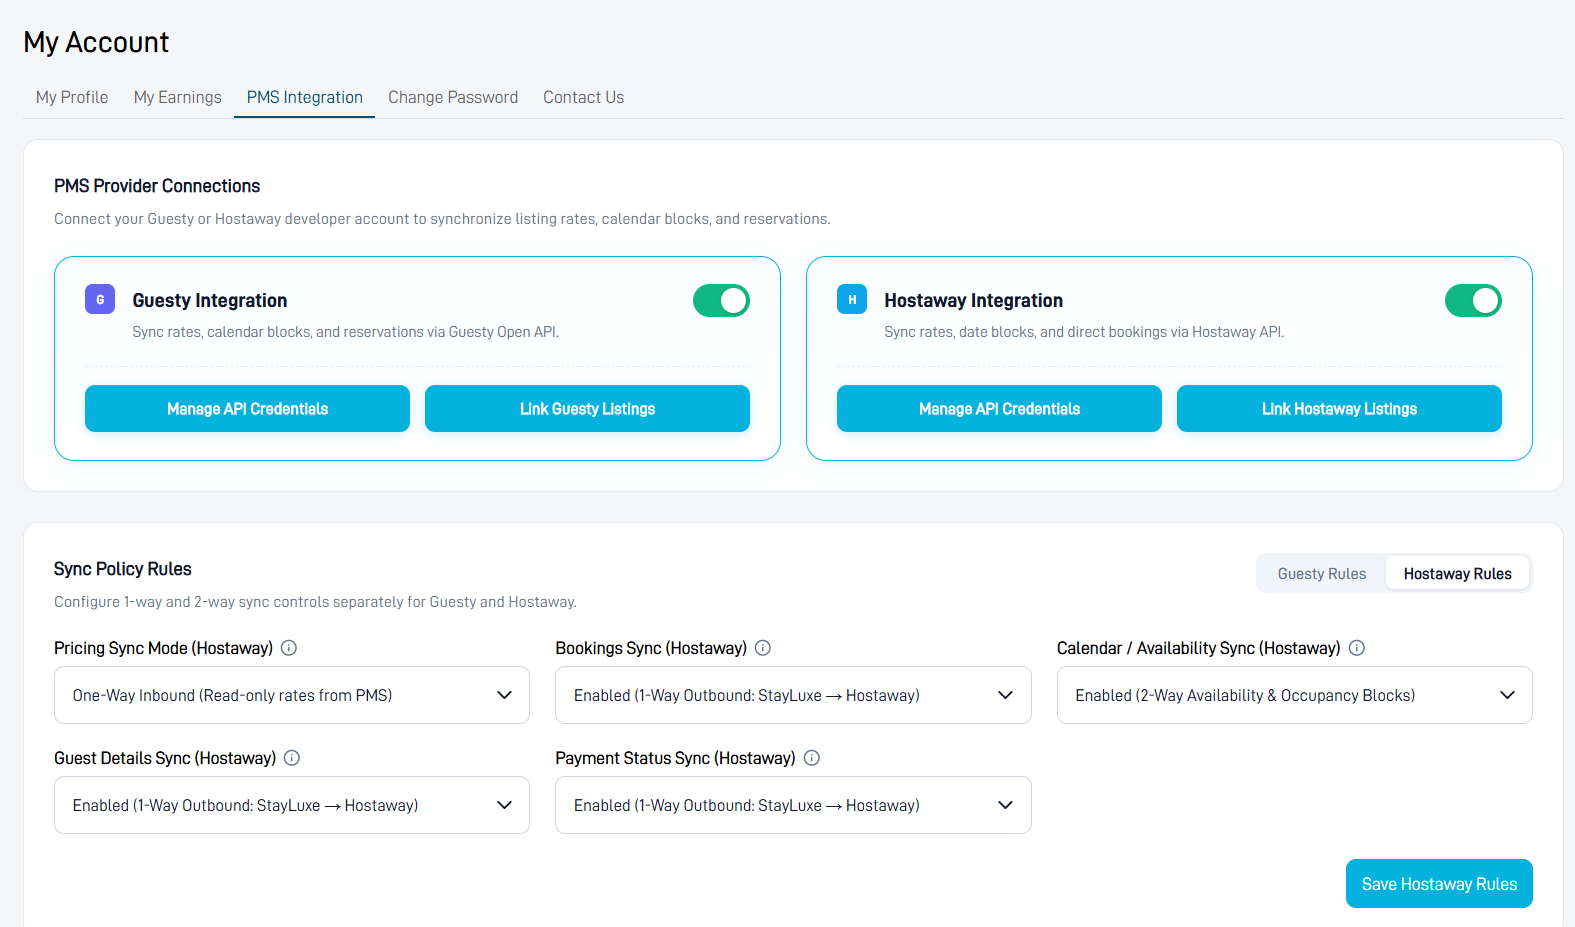Open info tooltip for Pricing Sync Mode

coord(289,648)
